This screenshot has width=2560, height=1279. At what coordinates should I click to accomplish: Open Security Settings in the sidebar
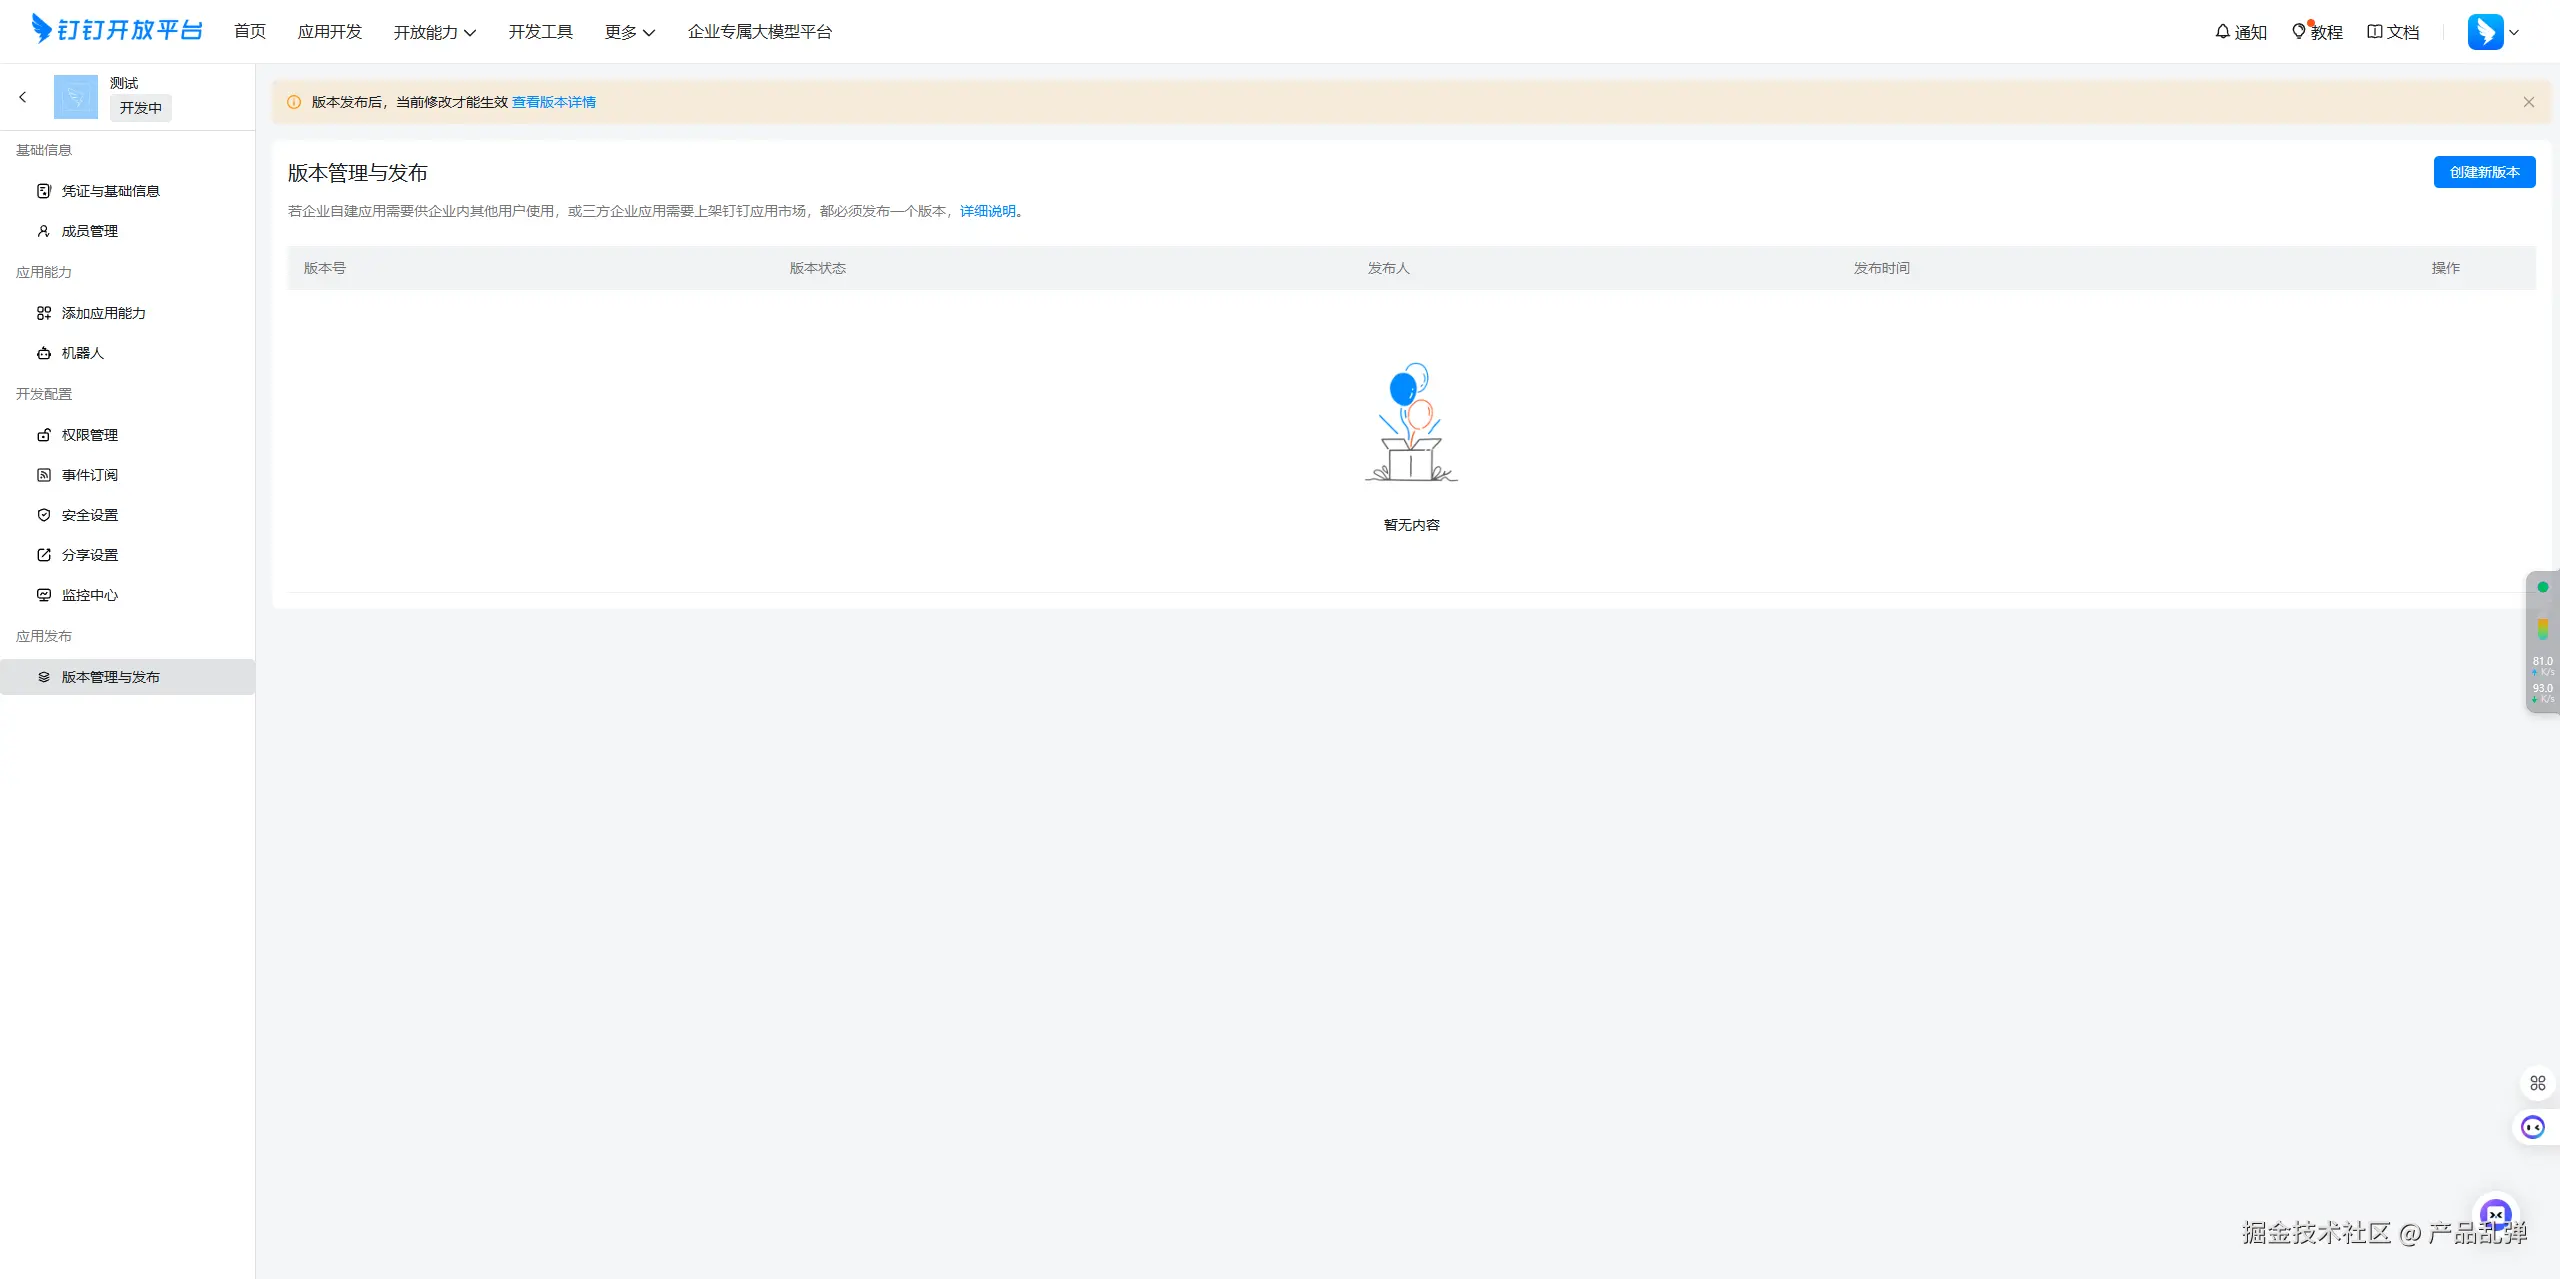(x=89, y=515)
